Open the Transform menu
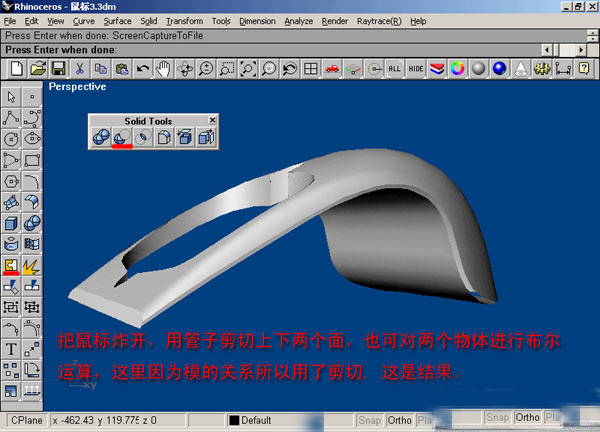This screenshot has width=600, height=432. (x=184, y=20)
